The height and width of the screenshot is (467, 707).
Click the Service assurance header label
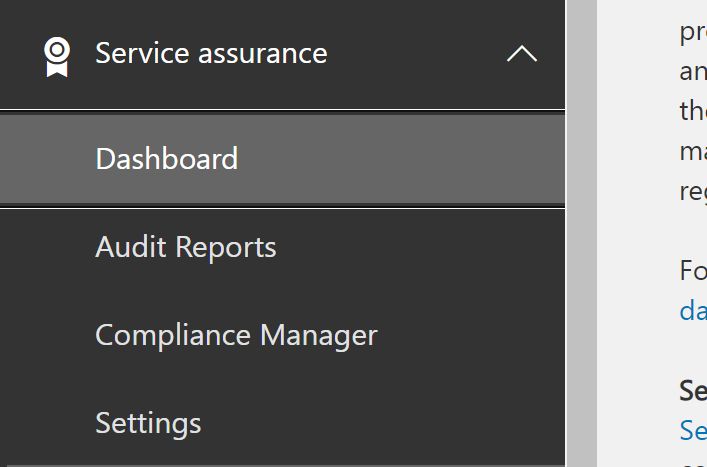[211, 53]
